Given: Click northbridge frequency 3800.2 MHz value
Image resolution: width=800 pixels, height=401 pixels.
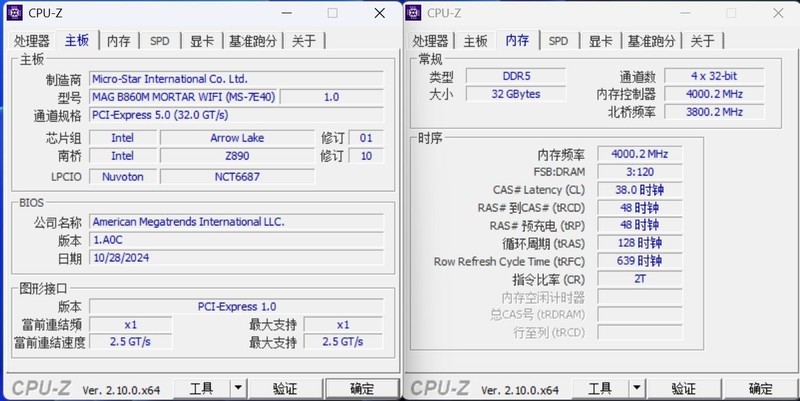Looking at the screenshot, I should (x=714, y=112).
